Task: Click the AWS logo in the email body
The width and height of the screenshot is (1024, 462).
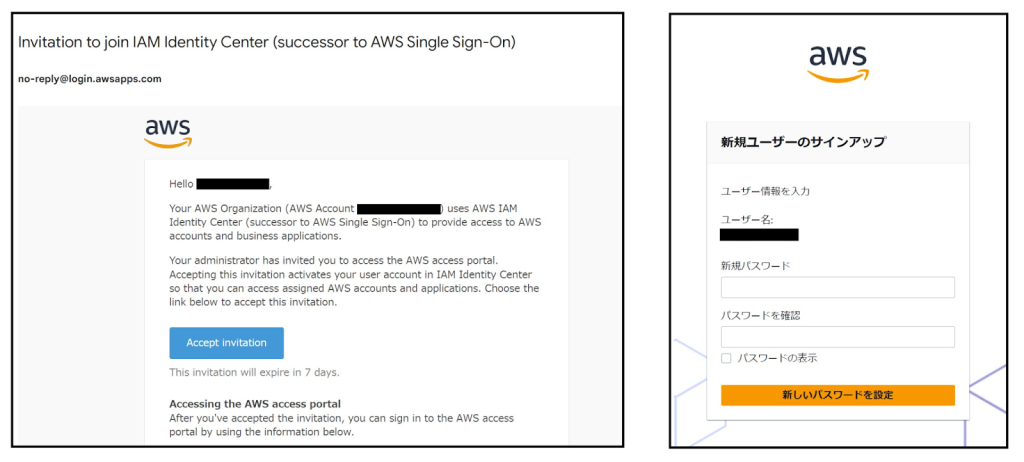Action: (x=168, y=134)
